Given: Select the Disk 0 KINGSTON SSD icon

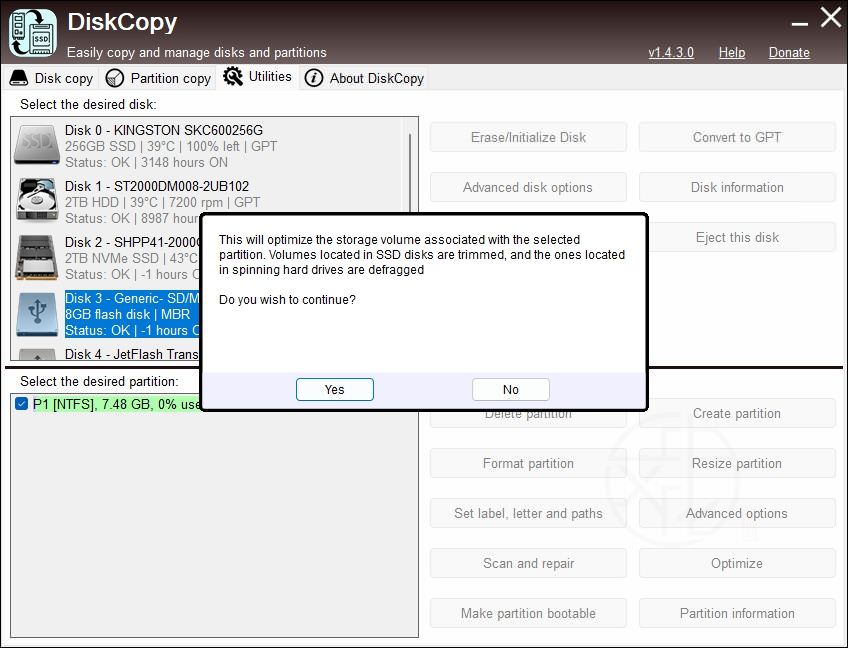Looking at the screenshot, I should point(37,145).
